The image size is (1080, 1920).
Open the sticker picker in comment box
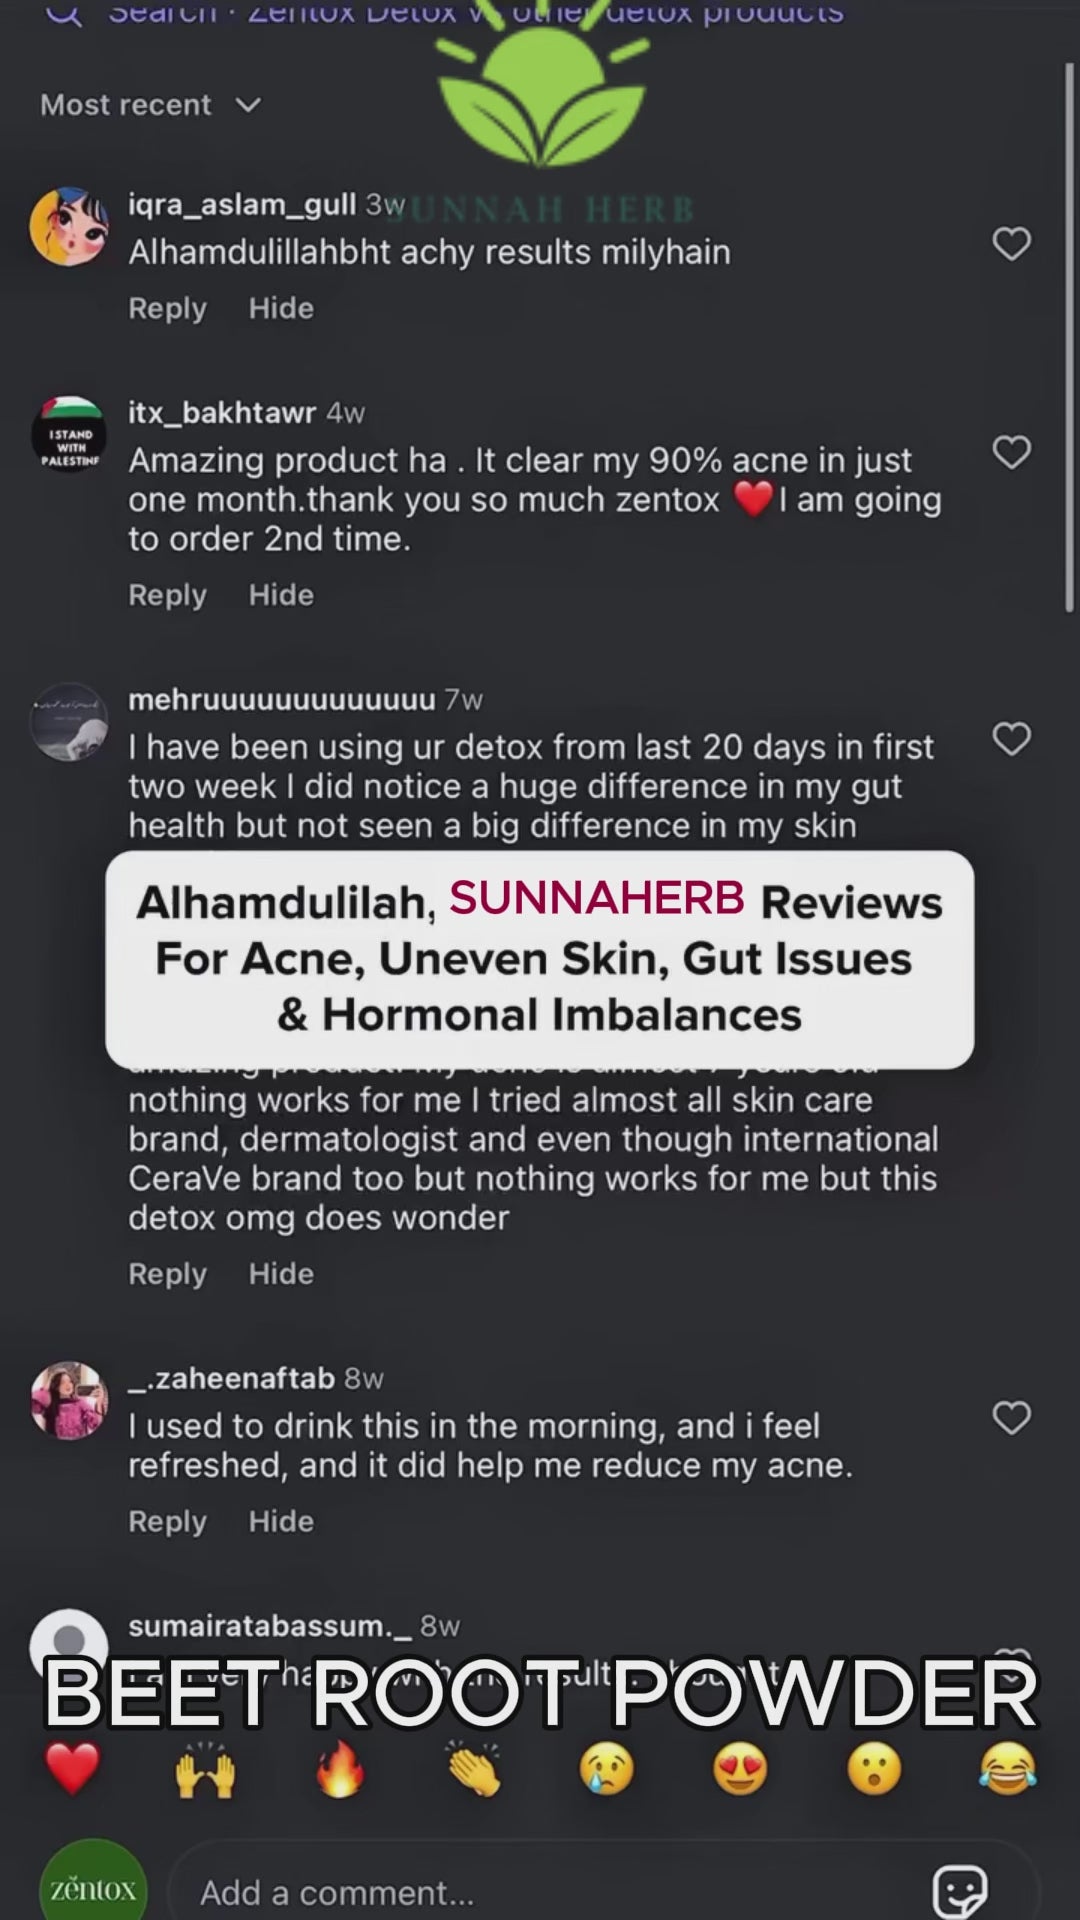[x=960, y=1890]
